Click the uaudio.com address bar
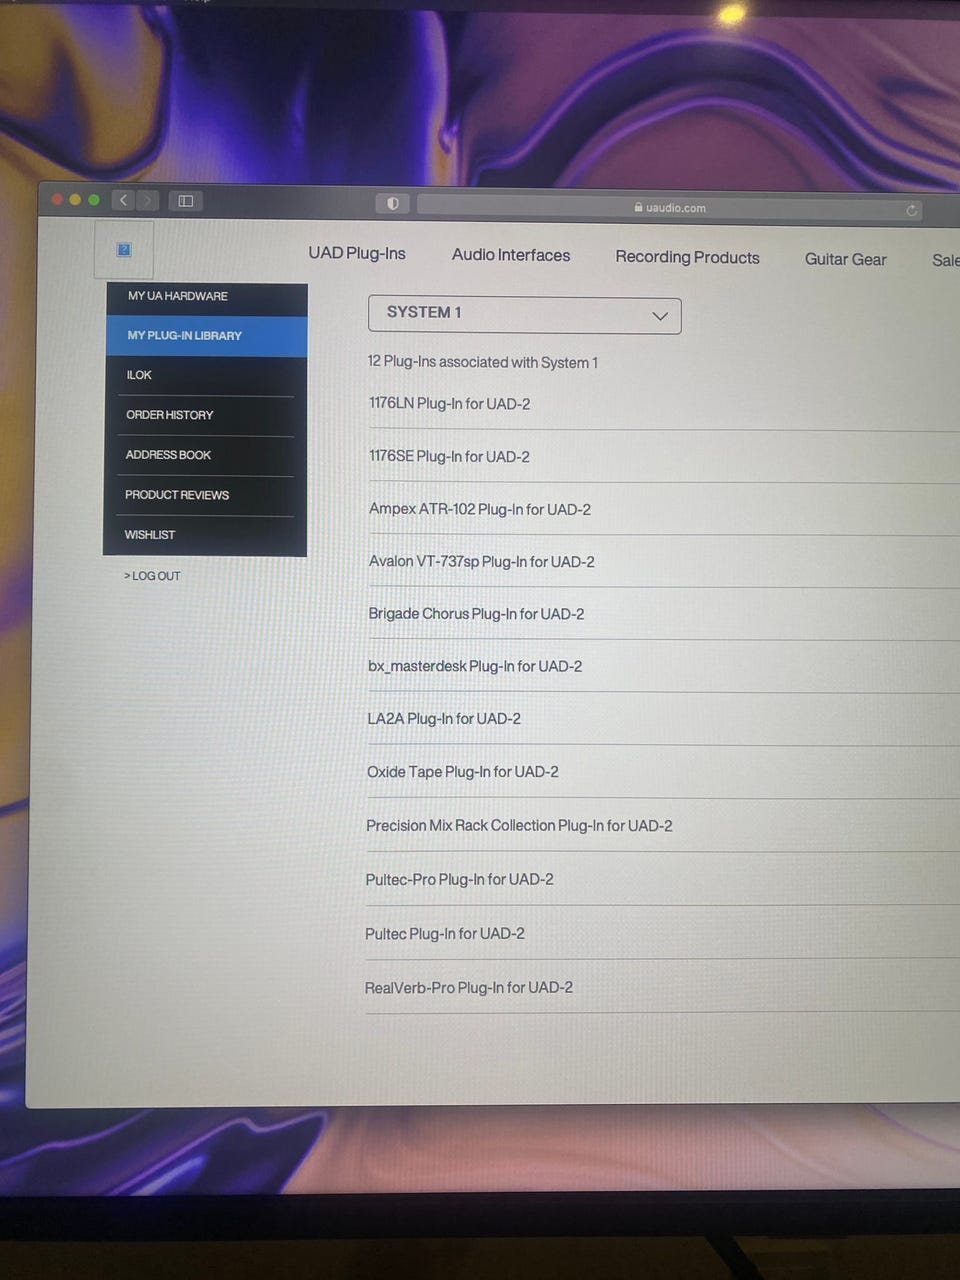Viewport: 960px width, 1280px height. coord(669,208)
